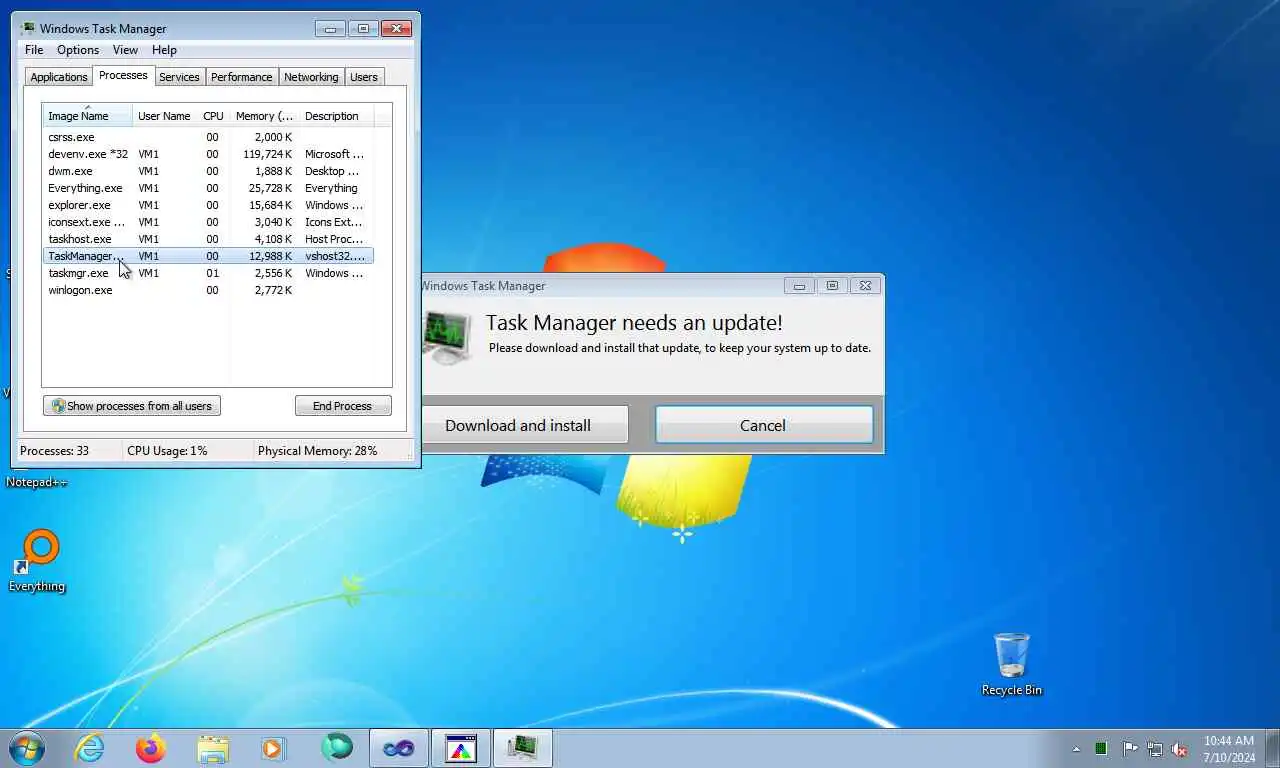Screen dimensions: 1280x768
Task: Open the Options menu
Action: pyautogui.click(x=78, y=50)
